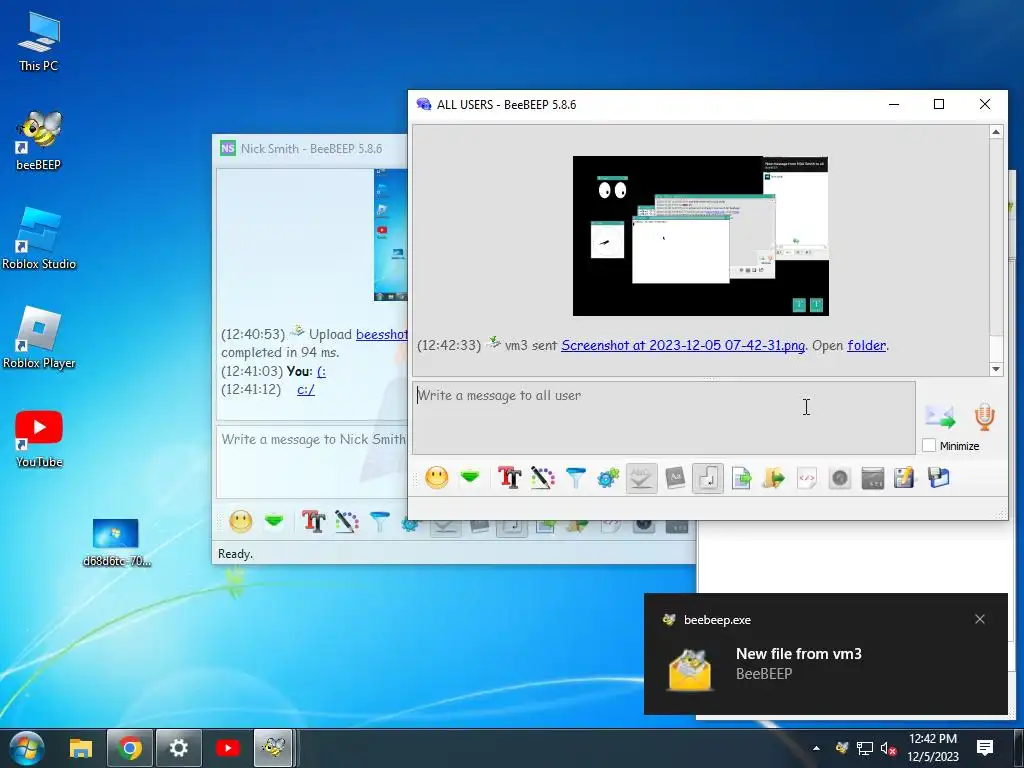This screenshot has height=768, width=1024.
Task: Click filter funnel in Nick Smith window
Action: (379, 521)
